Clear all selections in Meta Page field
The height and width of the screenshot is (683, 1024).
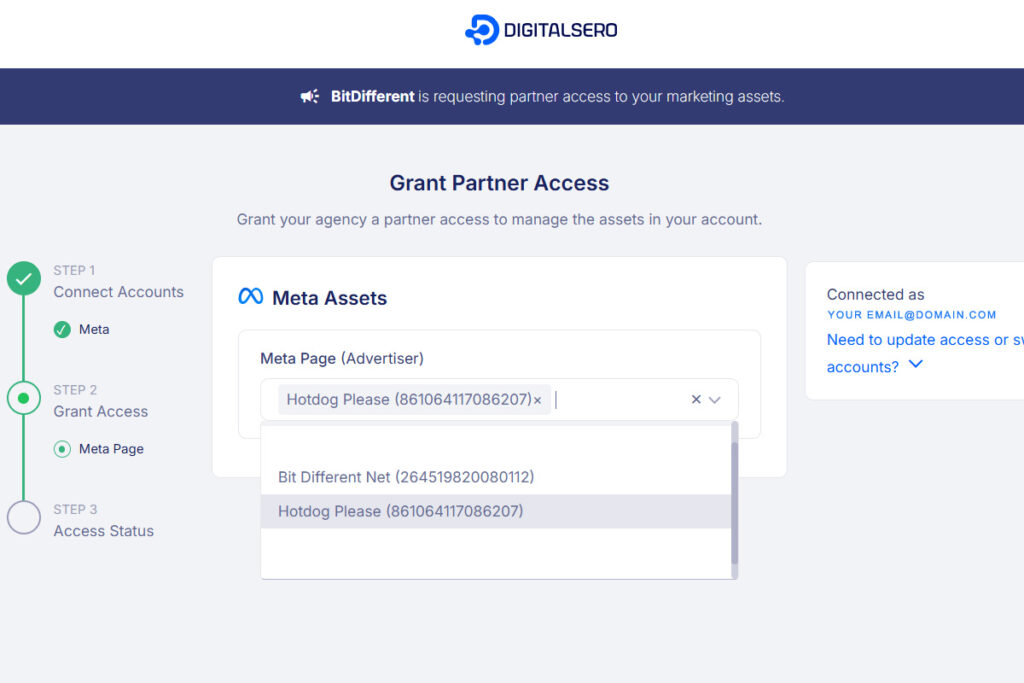pyautogui.click(x=696, y=399)
